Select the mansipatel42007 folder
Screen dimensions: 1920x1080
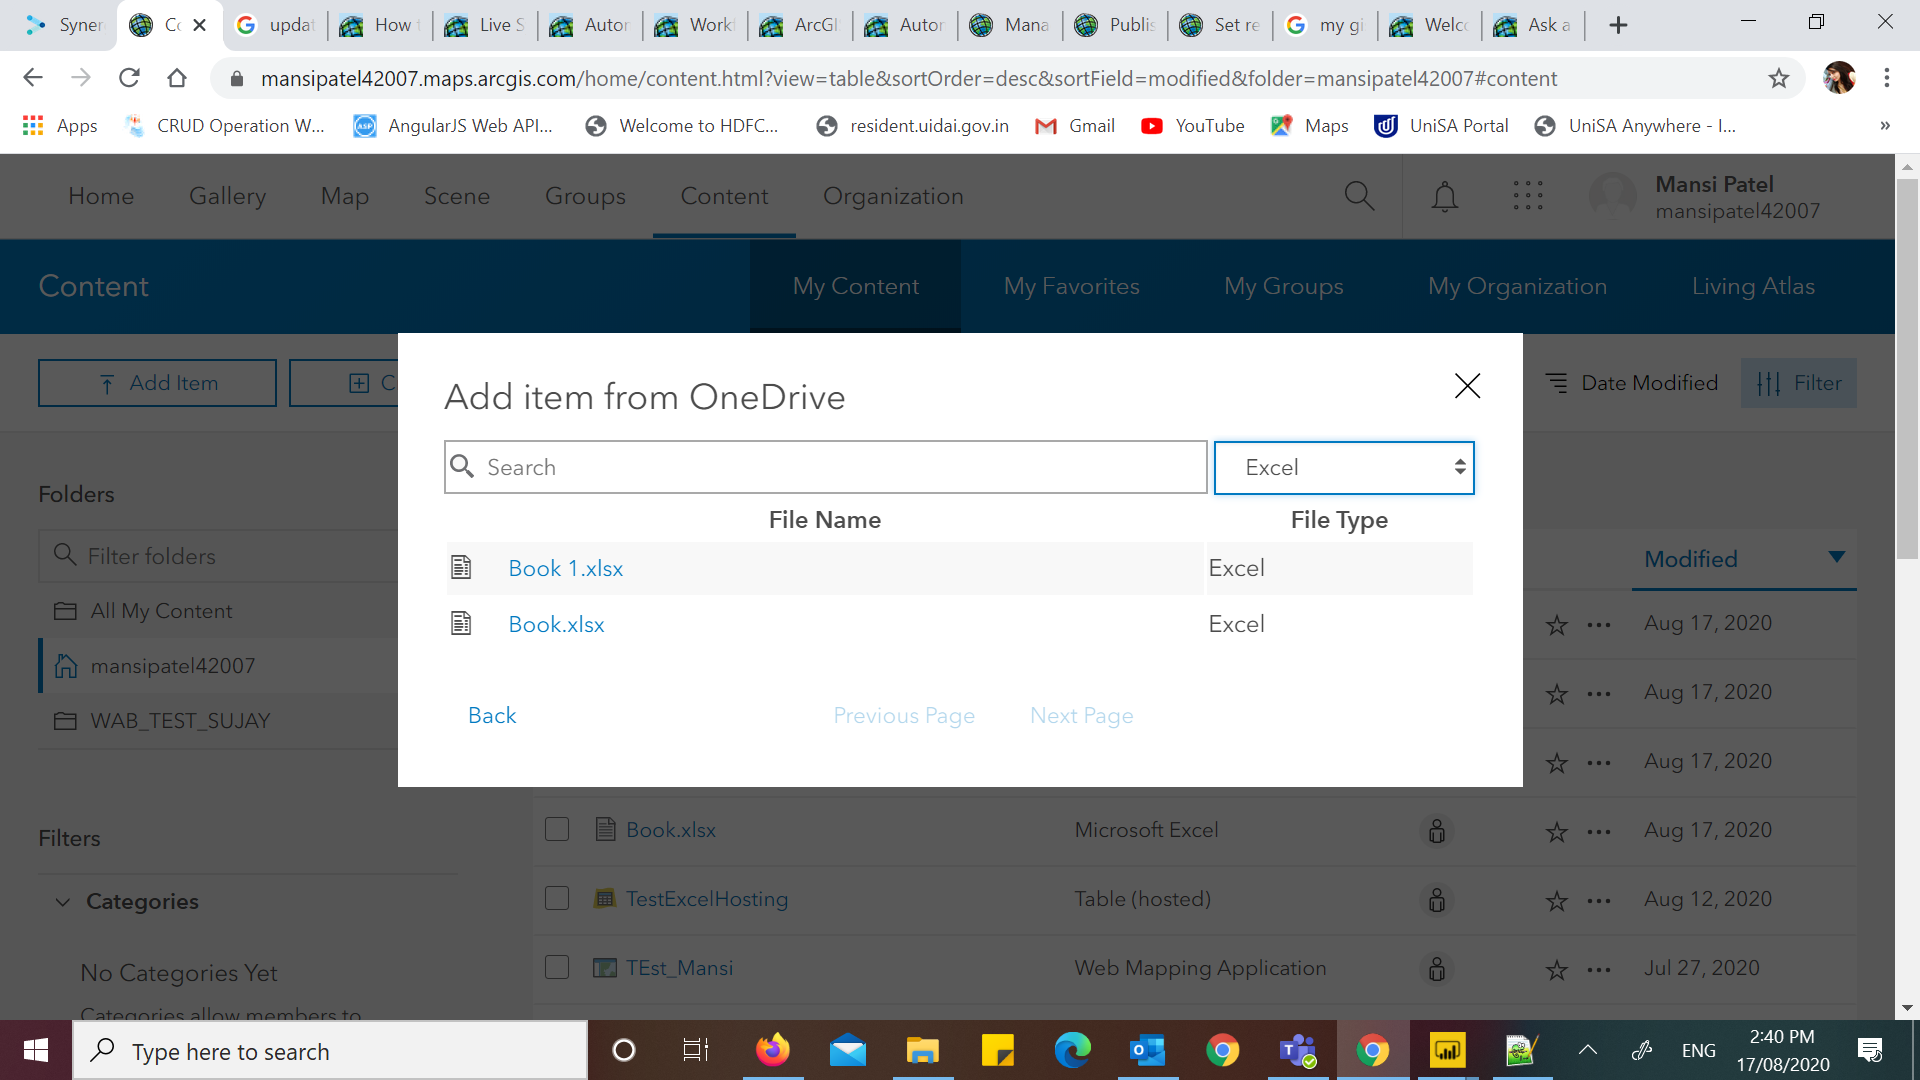(172, 666)
